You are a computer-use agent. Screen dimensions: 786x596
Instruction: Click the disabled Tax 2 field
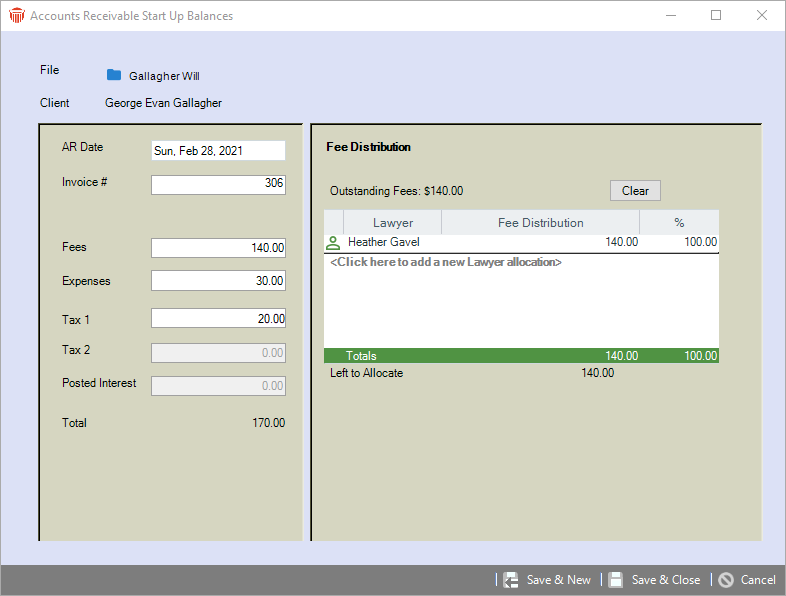point(218,353)
